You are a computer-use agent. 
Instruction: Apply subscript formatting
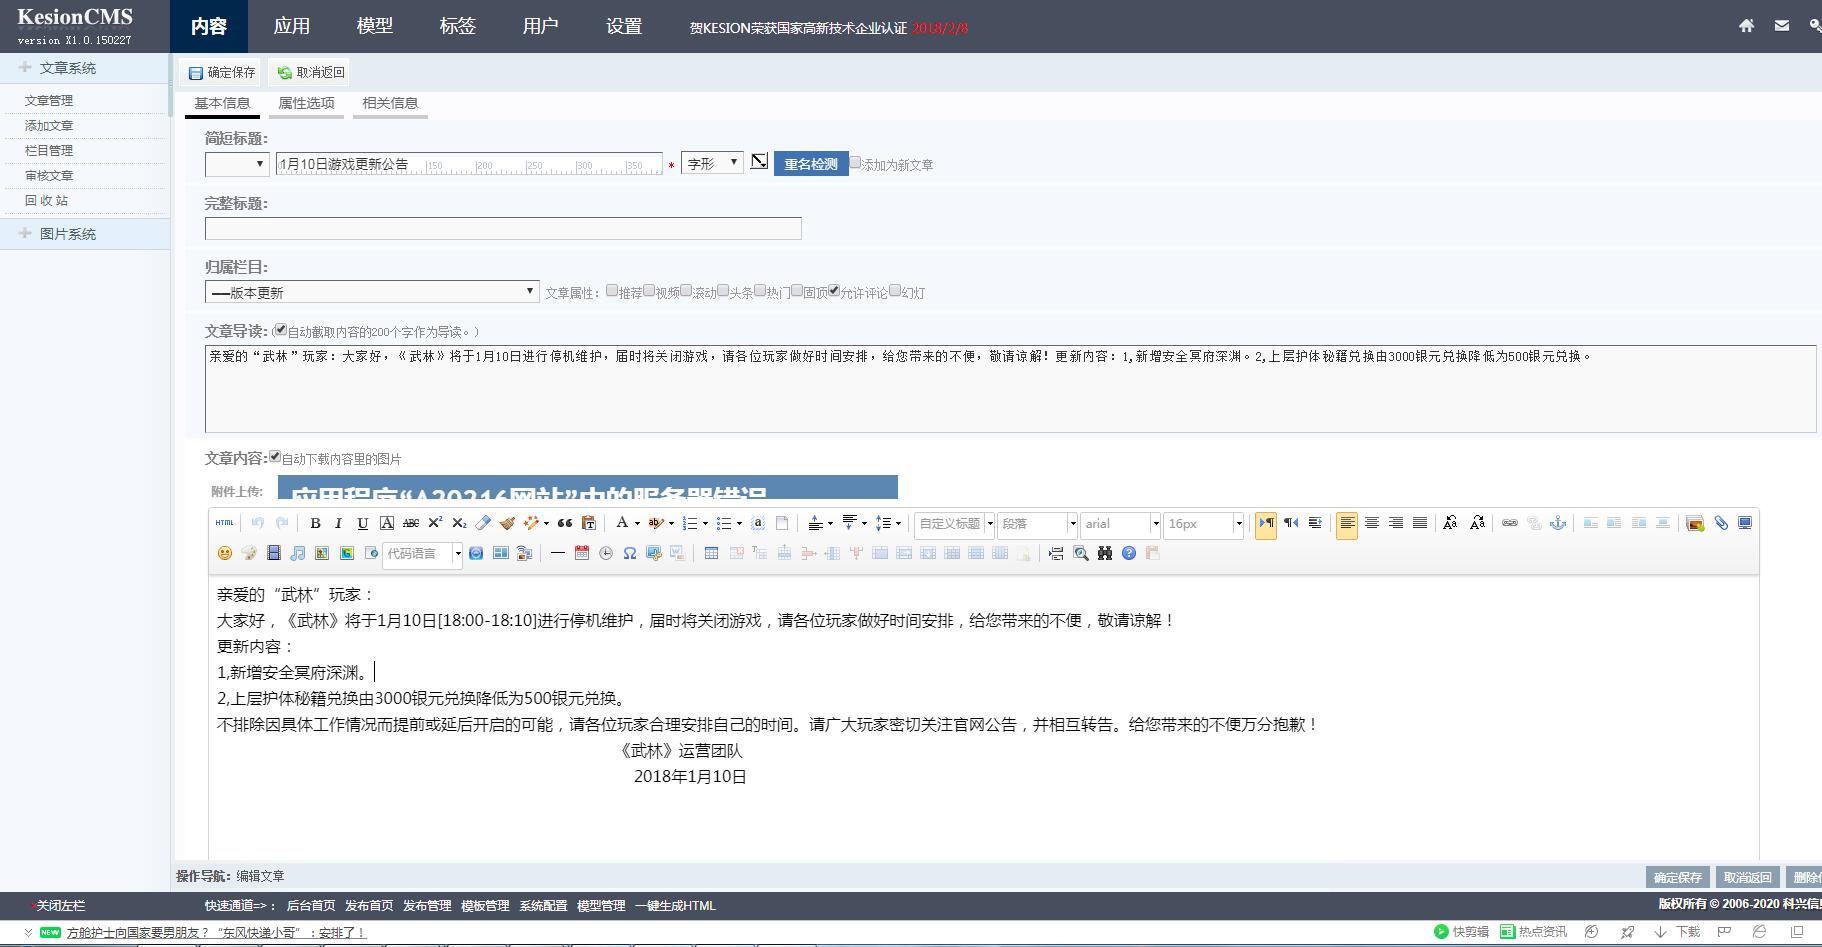click(459, 523)
